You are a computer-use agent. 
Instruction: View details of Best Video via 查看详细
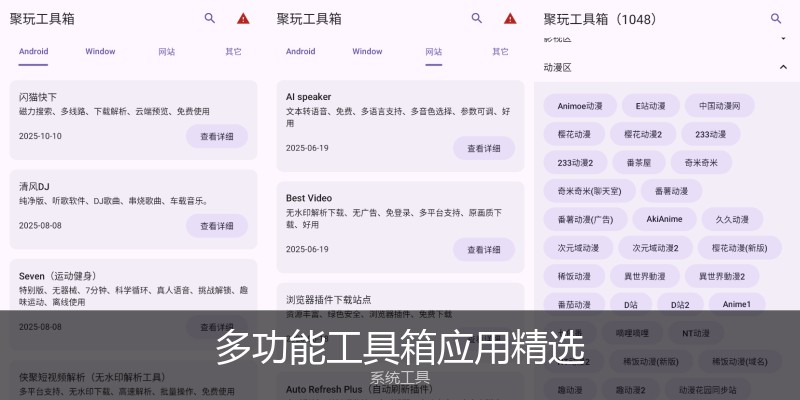tap(484, 249)
